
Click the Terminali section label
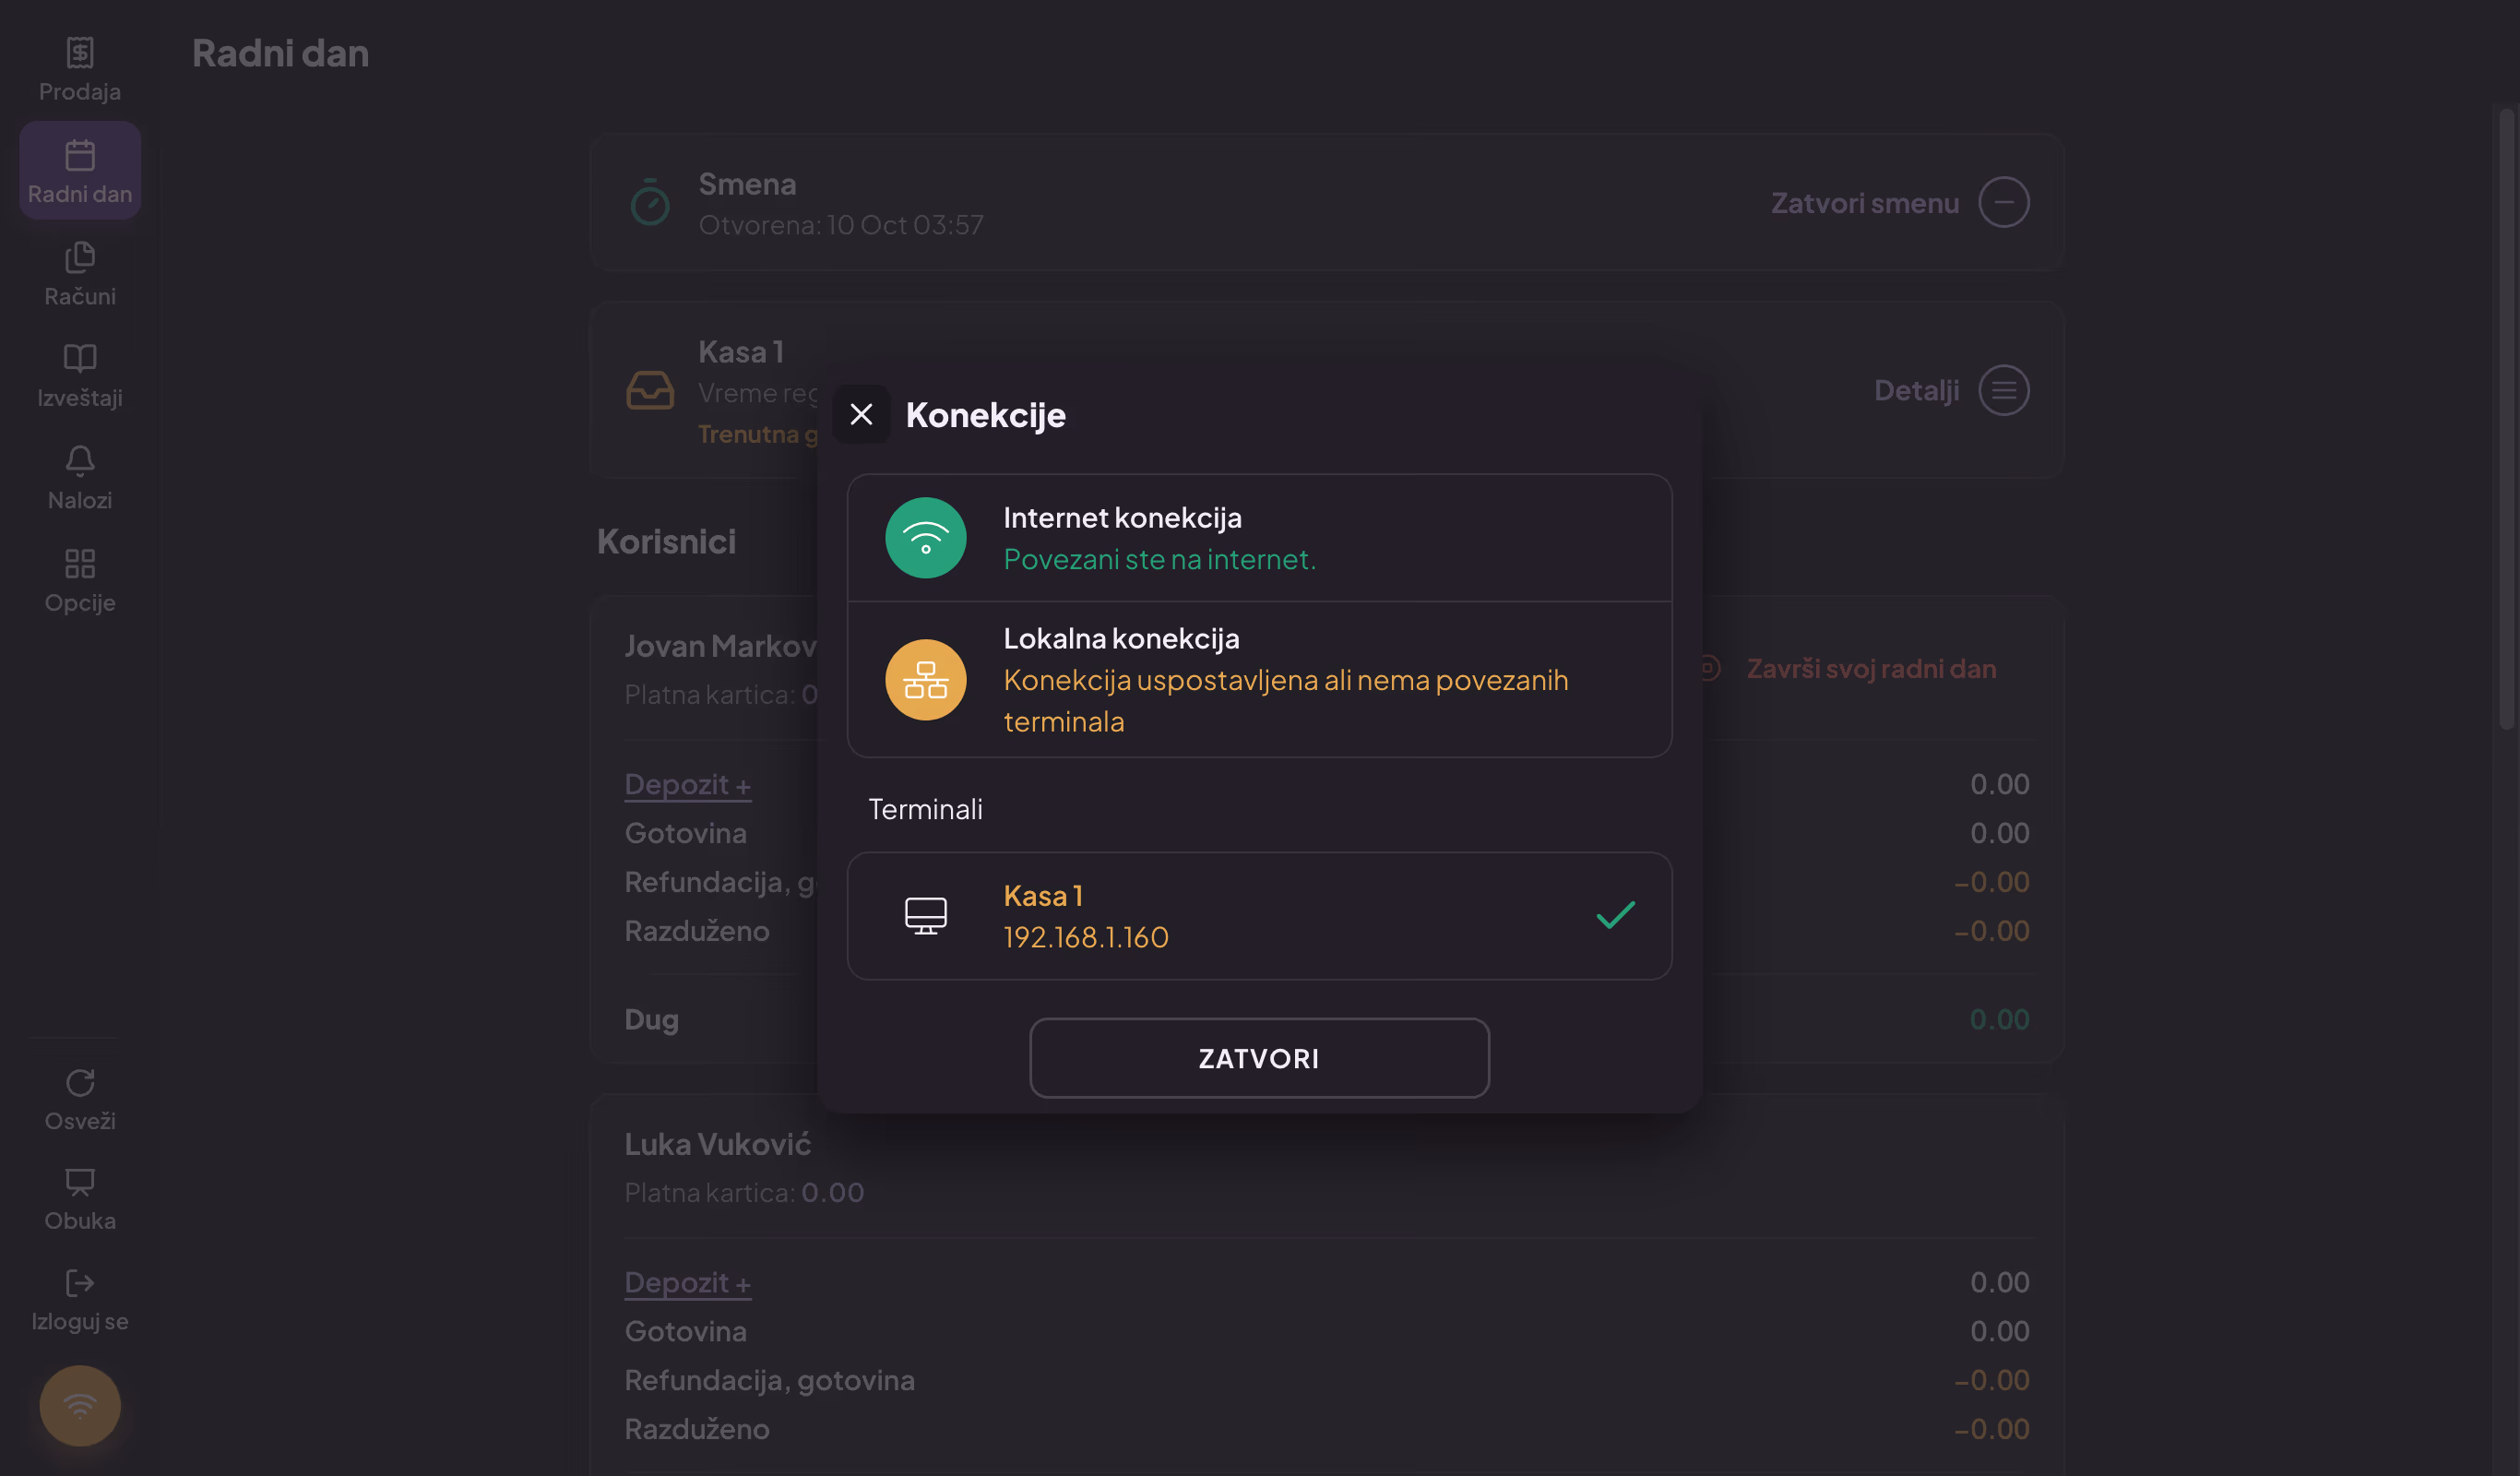[925, 810]
